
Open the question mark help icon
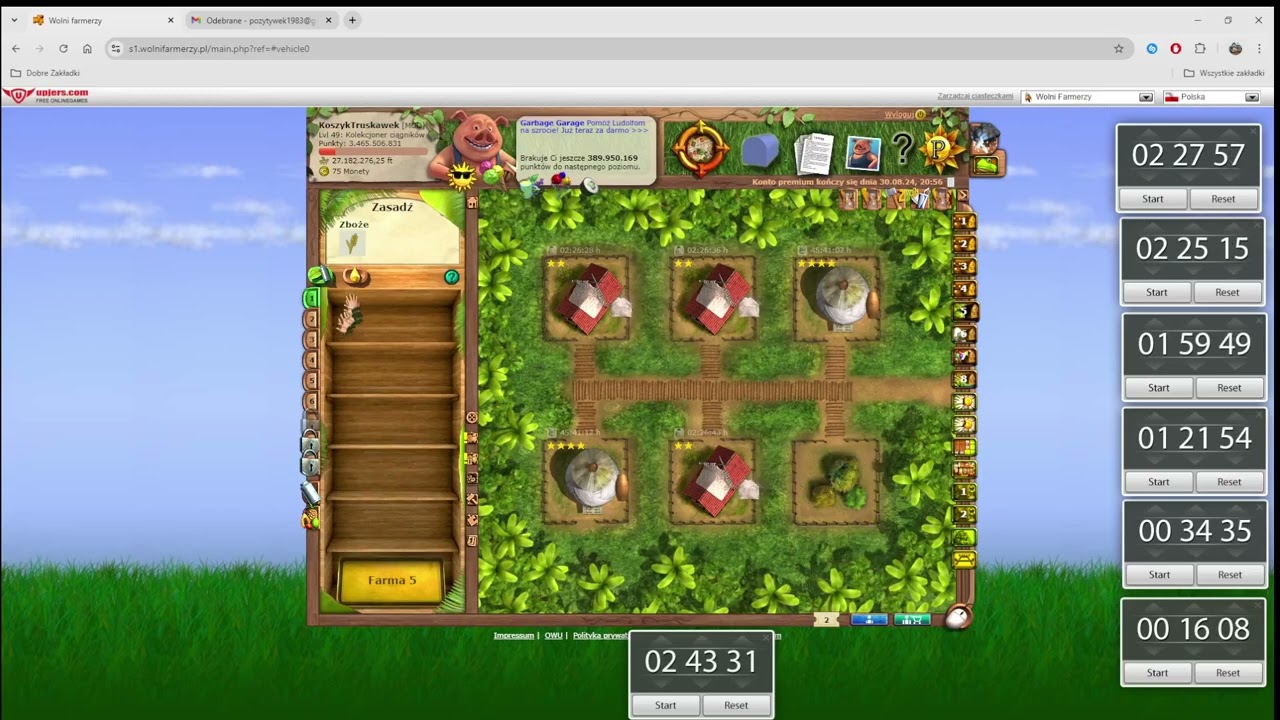[902, 149]
